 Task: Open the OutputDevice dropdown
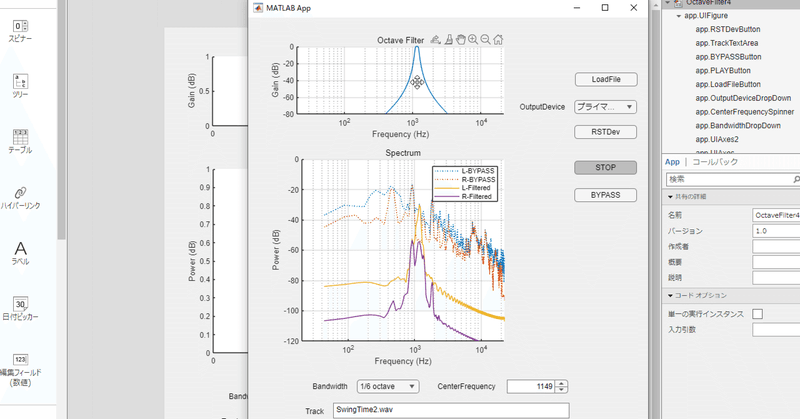coord(606,107)
